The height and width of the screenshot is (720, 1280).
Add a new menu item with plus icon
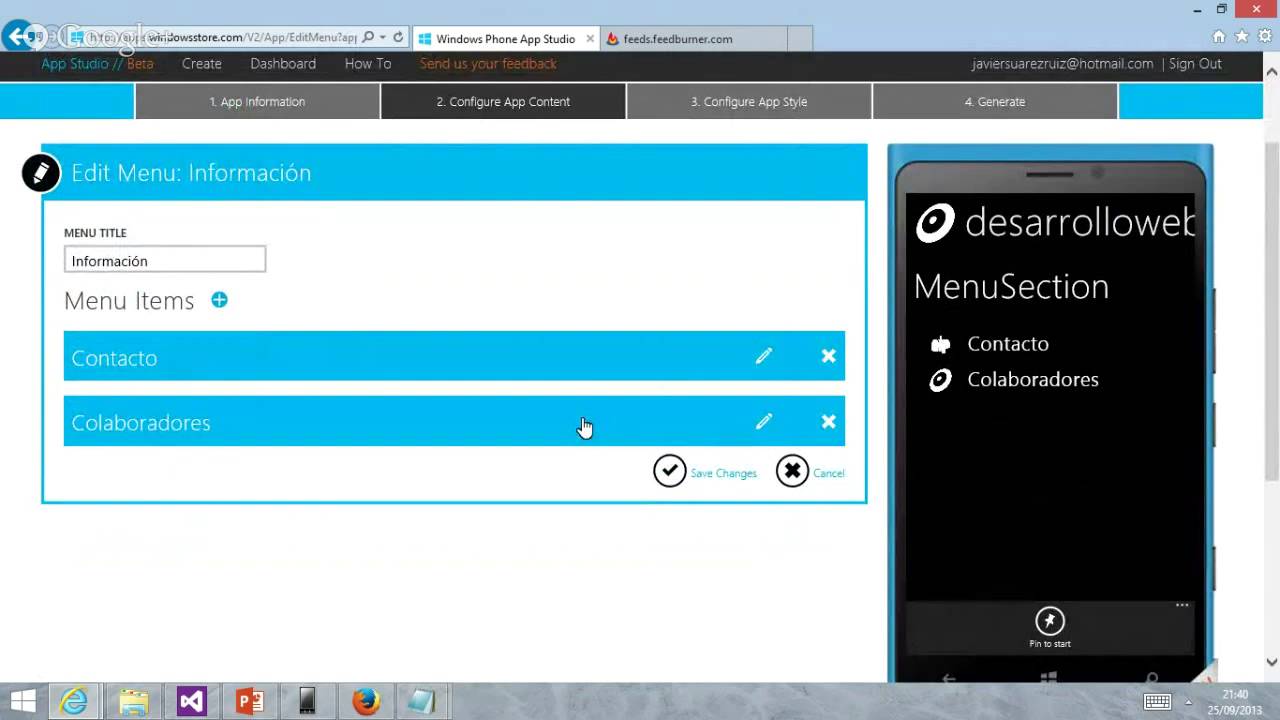point(219,300)
